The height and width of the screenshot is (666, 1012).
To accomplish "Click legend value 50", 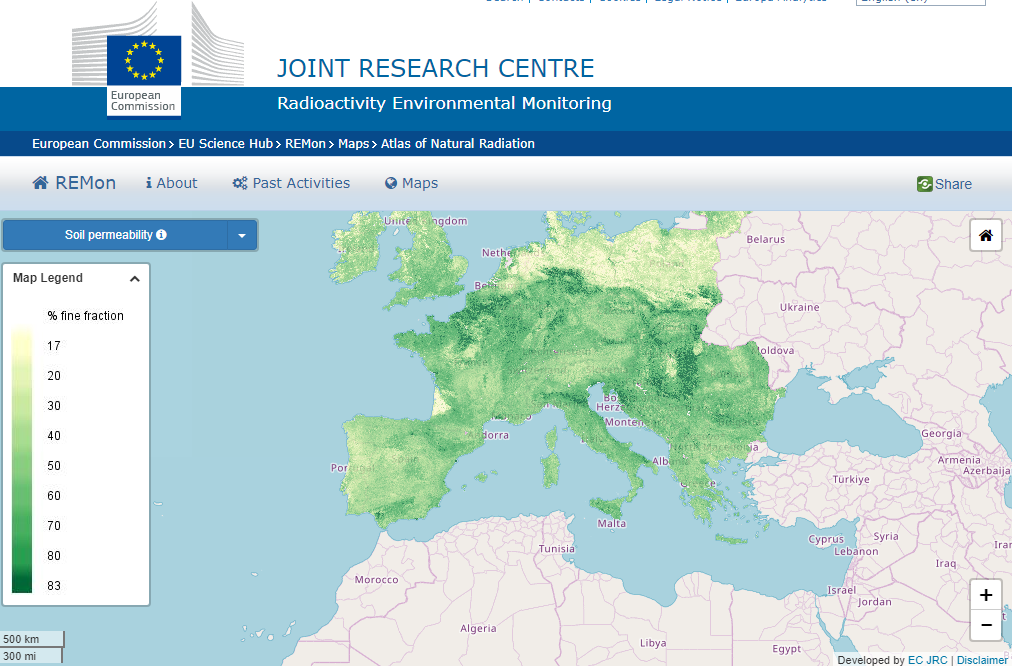I will (x=54, y=466).
